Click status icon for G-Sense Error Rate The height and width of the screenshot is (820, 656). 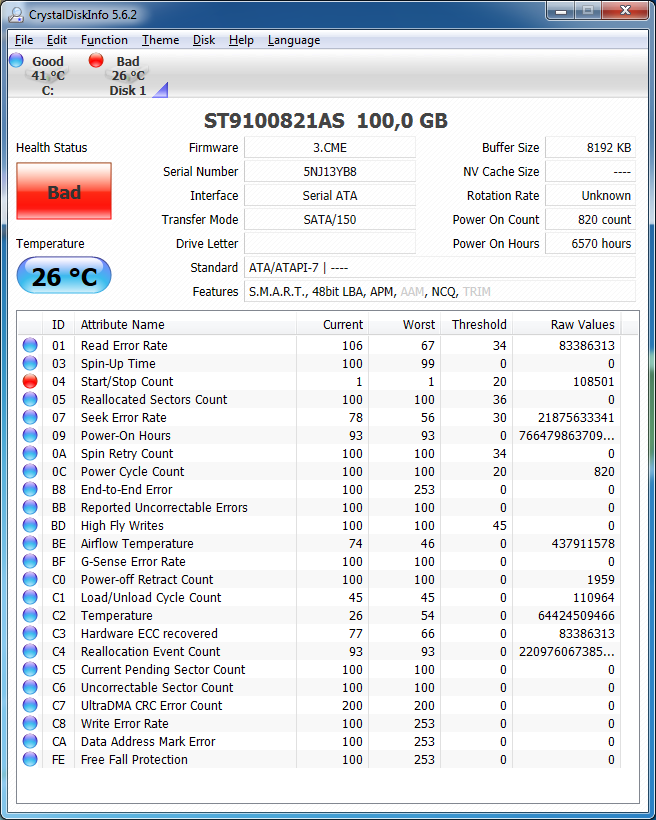coord(30,561)
